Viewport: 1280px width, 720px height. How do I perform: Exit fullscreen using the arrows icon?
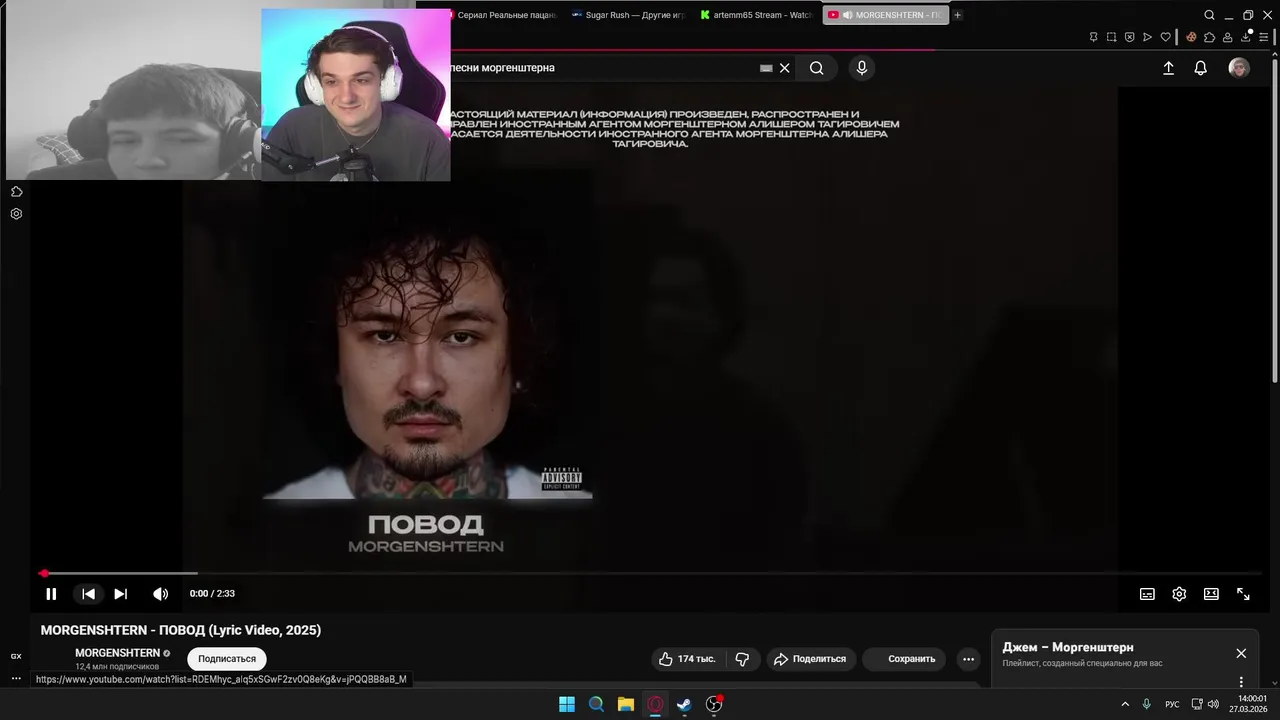[1243, 594]
